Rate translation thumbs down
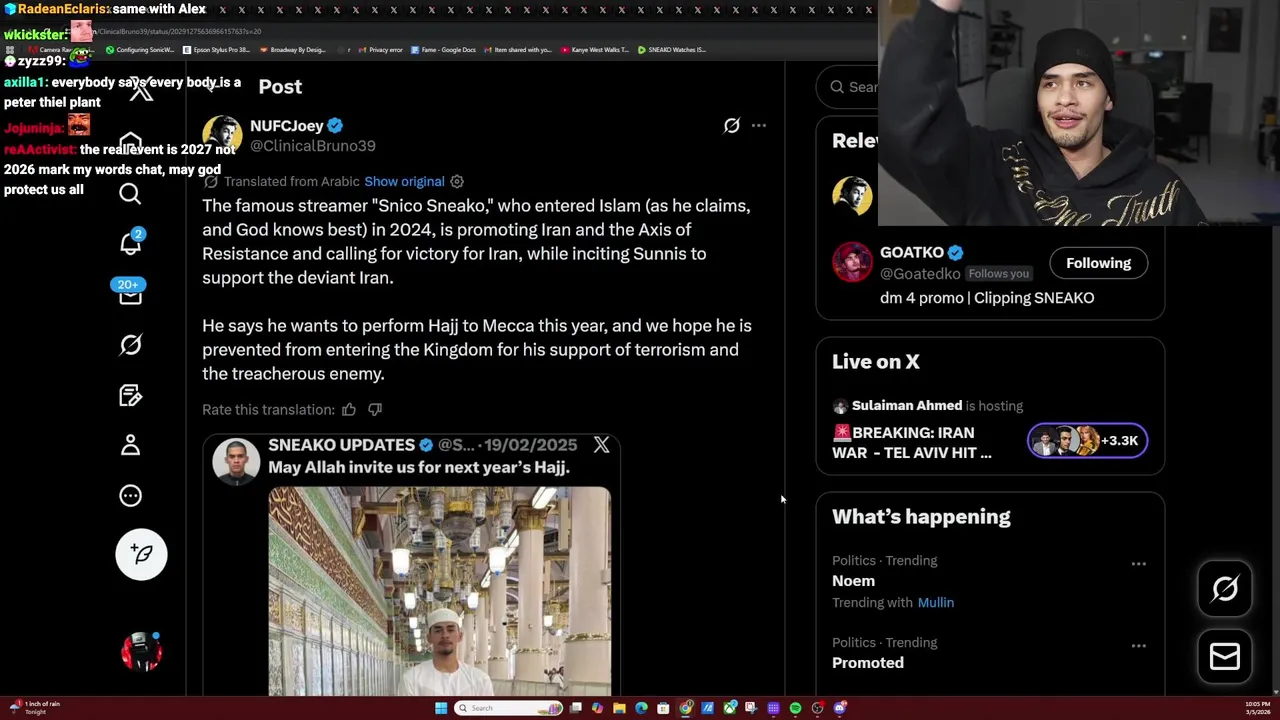This screenshot has height=720, width=1280. pos(375,409)
